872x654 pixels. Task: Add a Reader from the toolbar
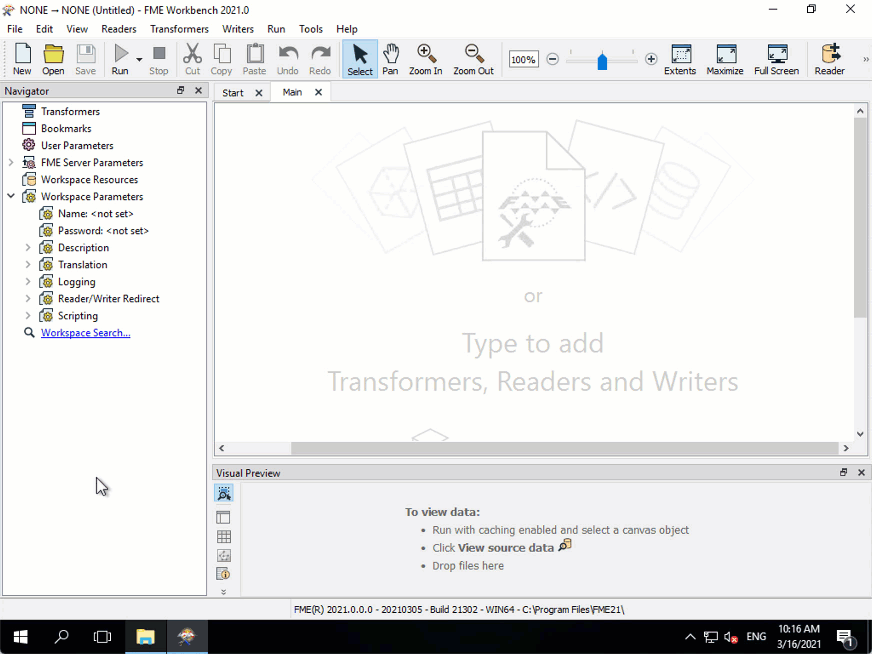[x=830, y=59]
